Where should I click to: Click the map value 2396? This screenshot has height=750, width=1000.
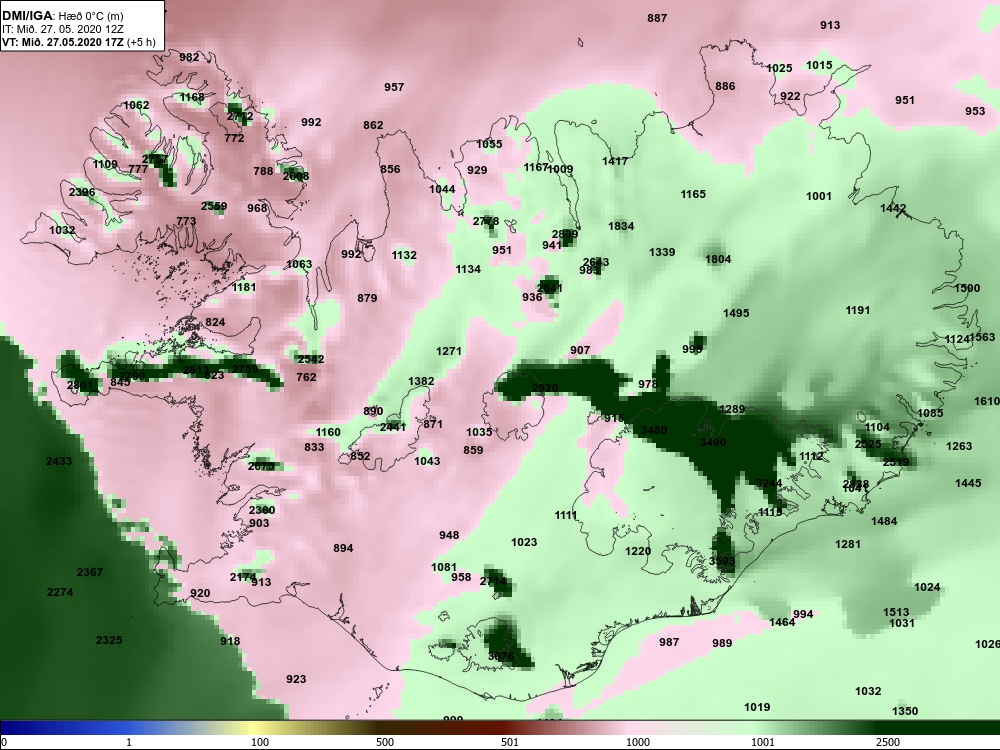(x=82, y=192)
